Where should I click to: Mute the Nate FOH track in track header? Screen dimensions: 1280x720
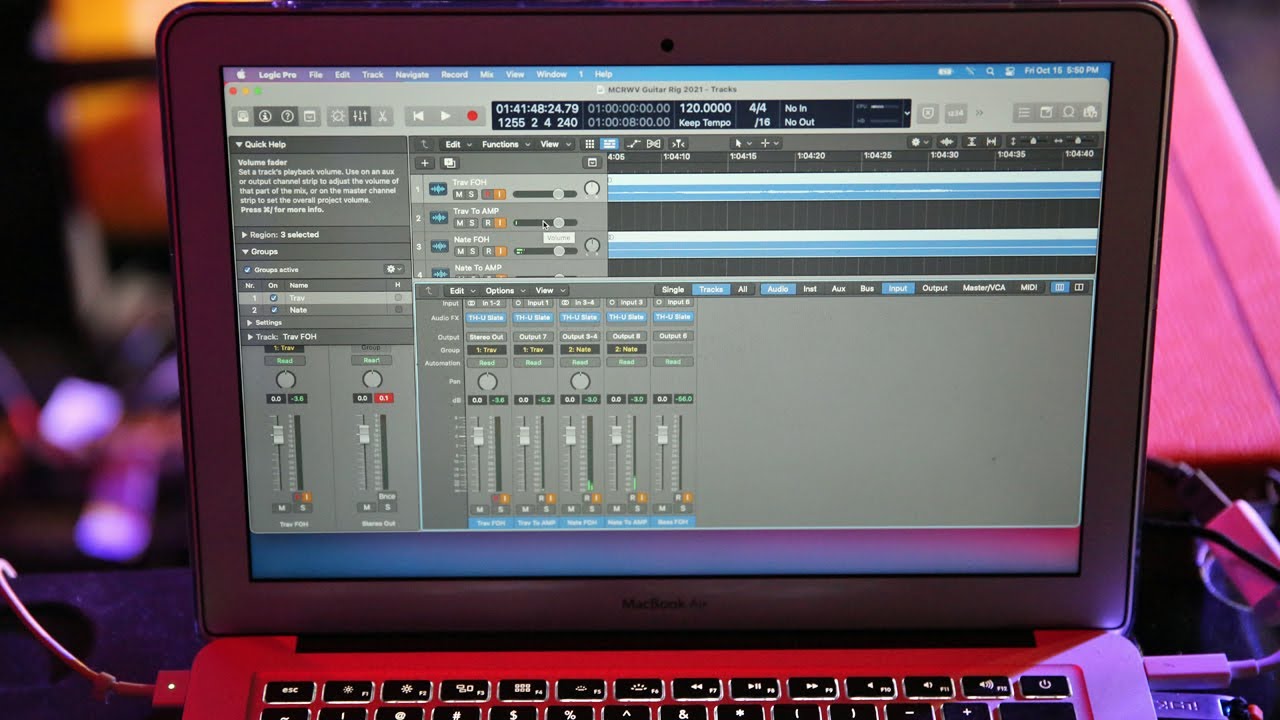[459, 251]
